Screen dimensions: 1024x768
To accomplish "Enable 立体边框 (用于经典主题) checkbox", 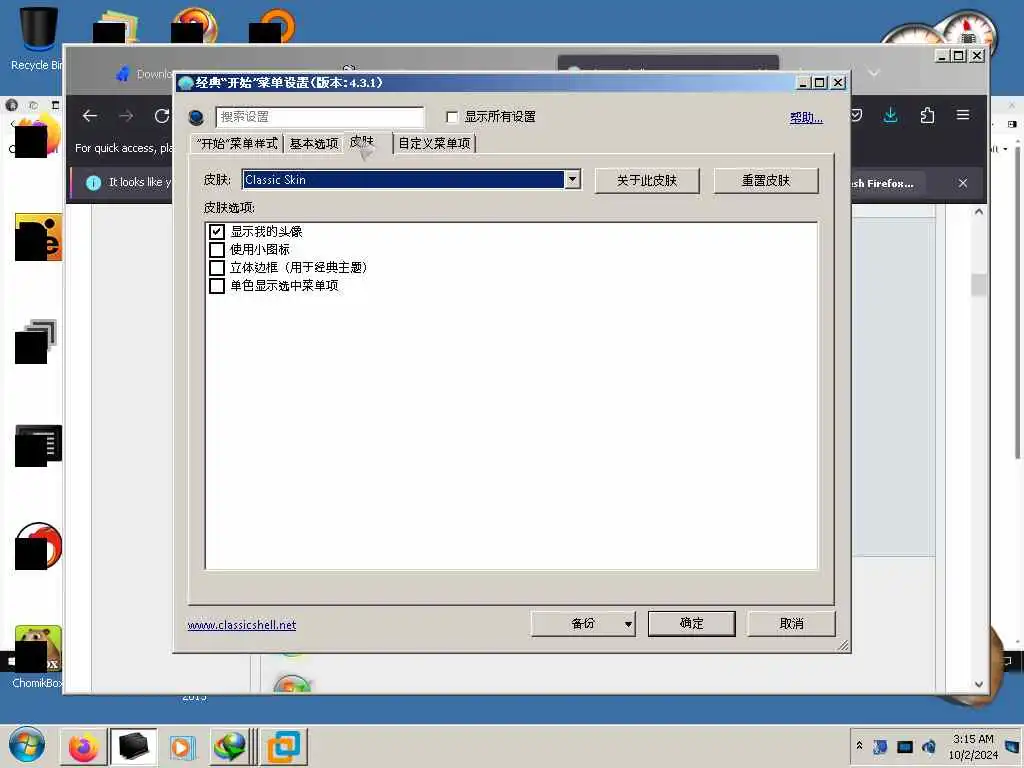I will point(217,268).
